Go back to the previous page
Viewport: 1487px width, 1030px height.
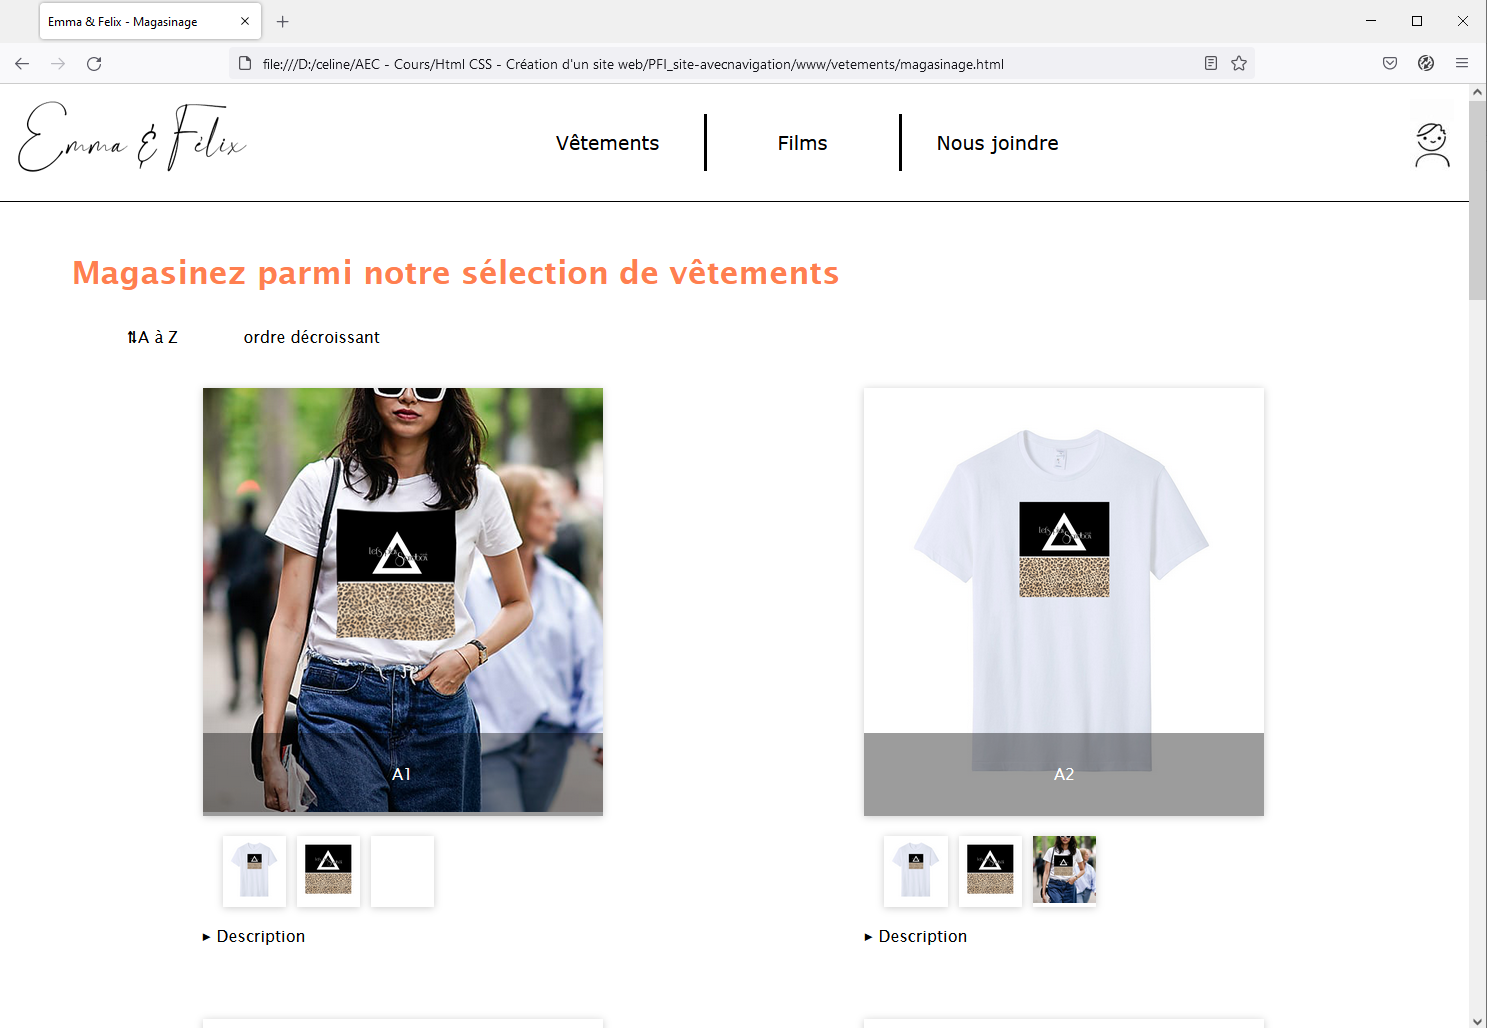(x=22, y=64)
